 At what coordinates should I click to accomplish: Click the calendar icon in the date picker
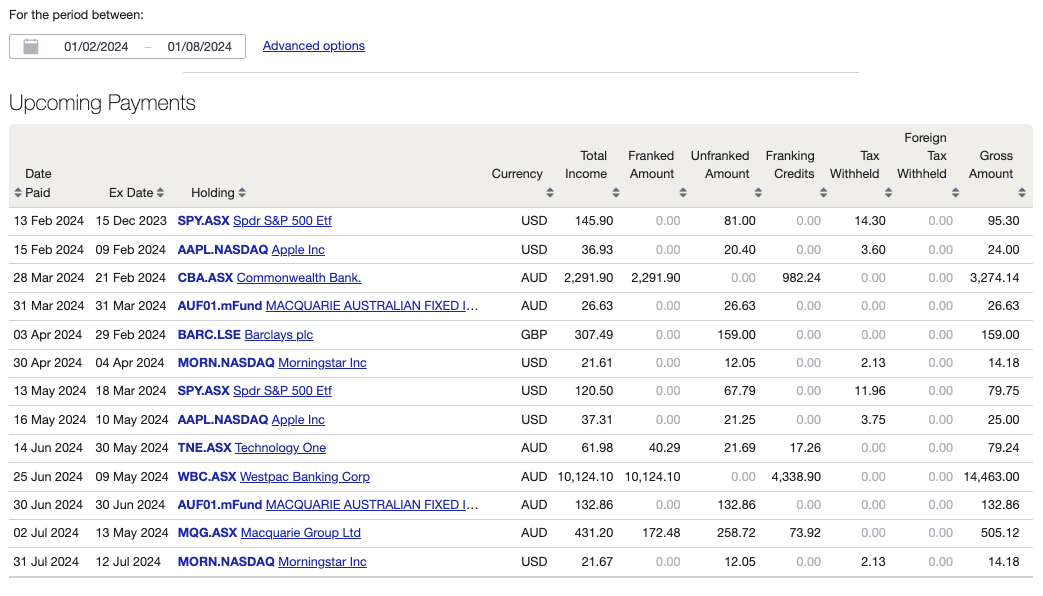coord(31,45)
